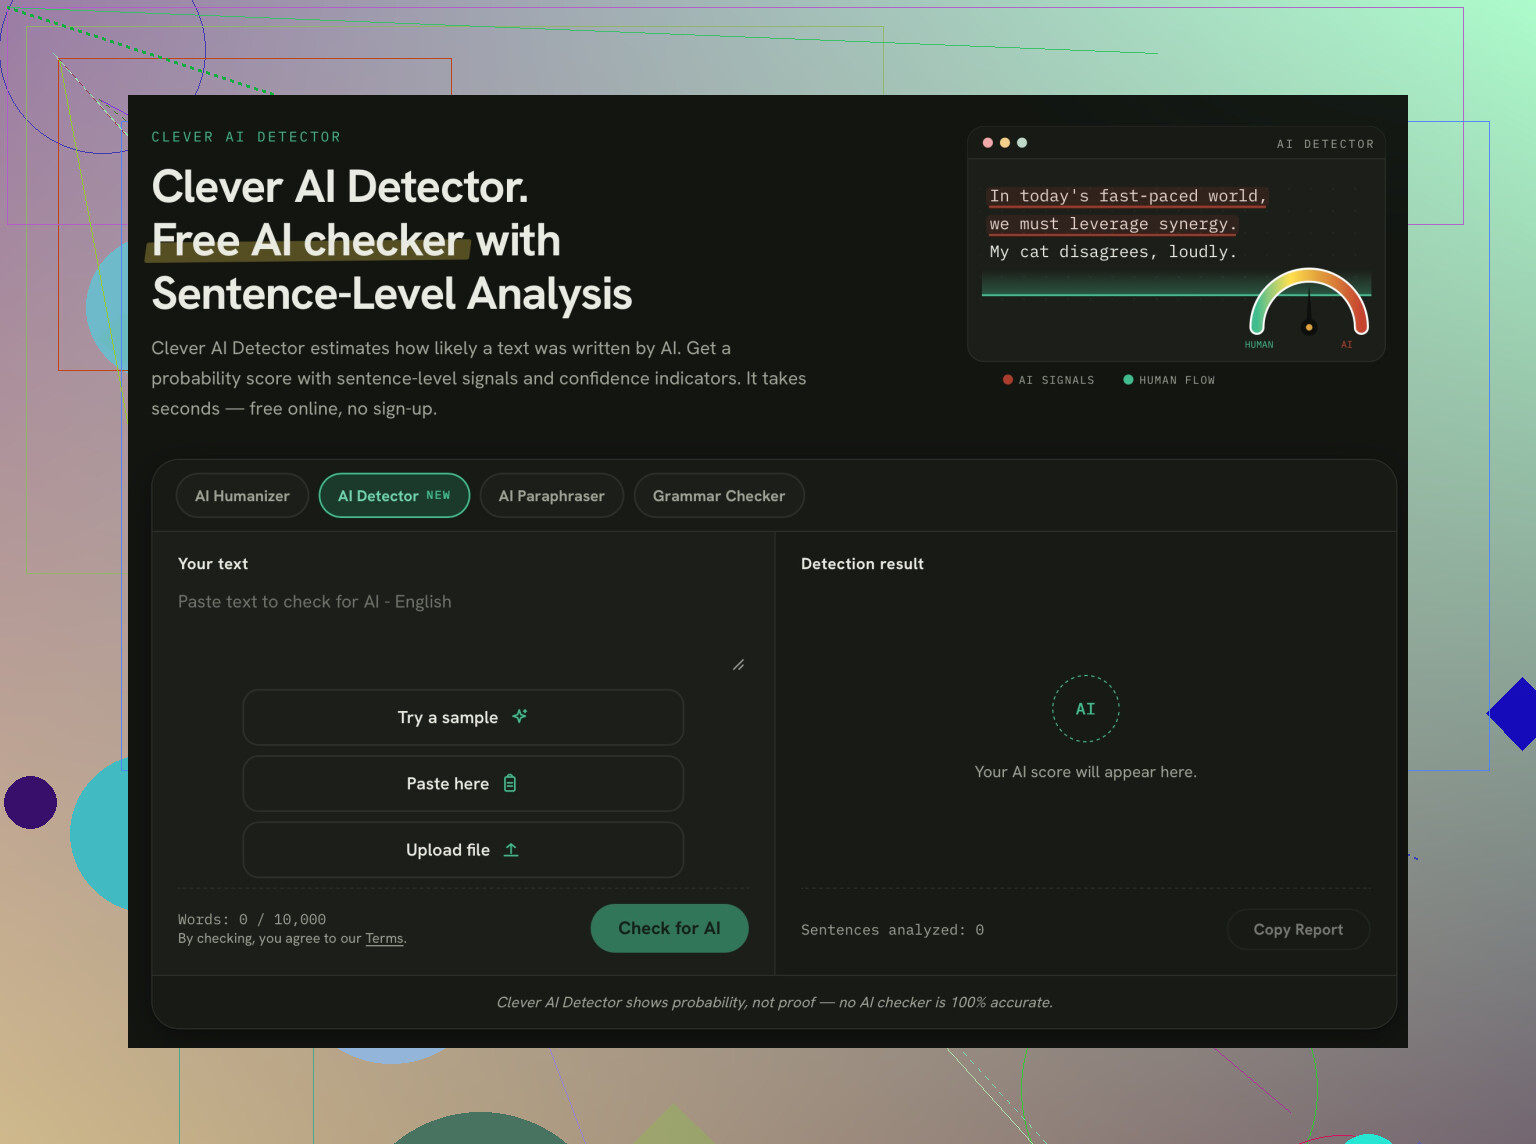
Task: Click the upload arrow icon beside Upload file
Action: coord(511,849)
